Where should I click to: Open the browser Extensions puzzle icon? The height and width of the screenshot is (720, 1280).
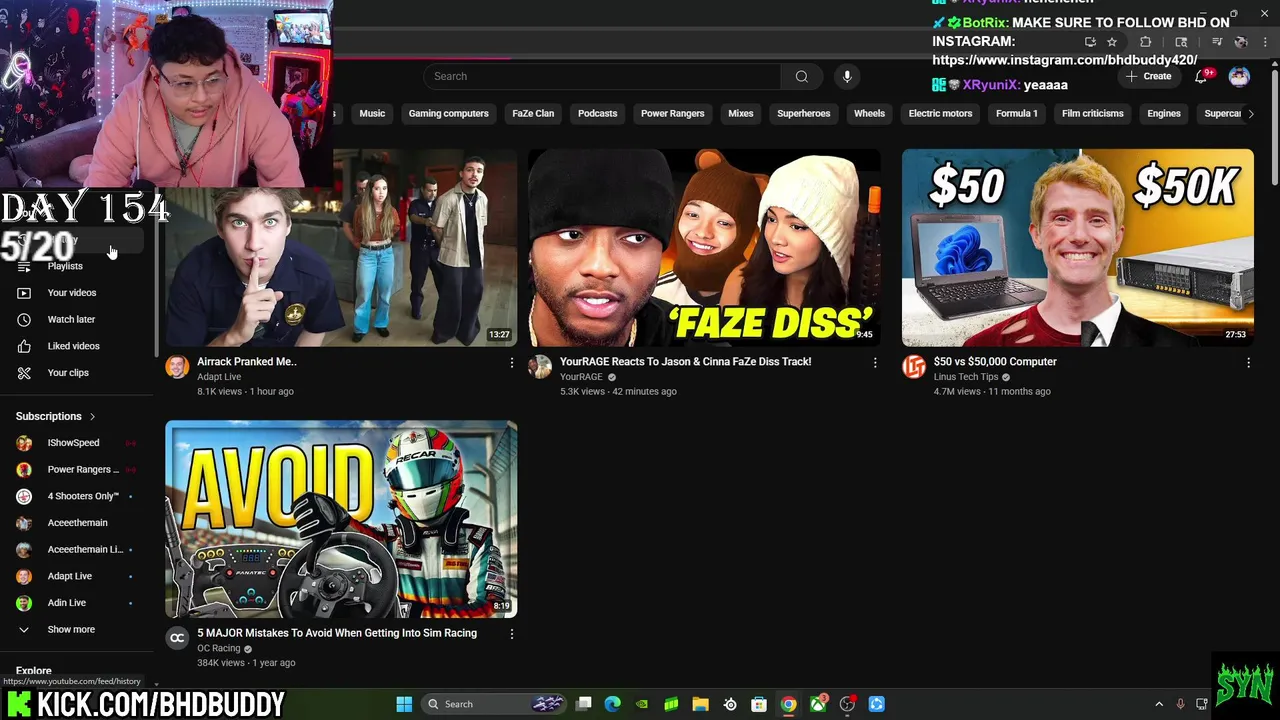click(1146, 42)
